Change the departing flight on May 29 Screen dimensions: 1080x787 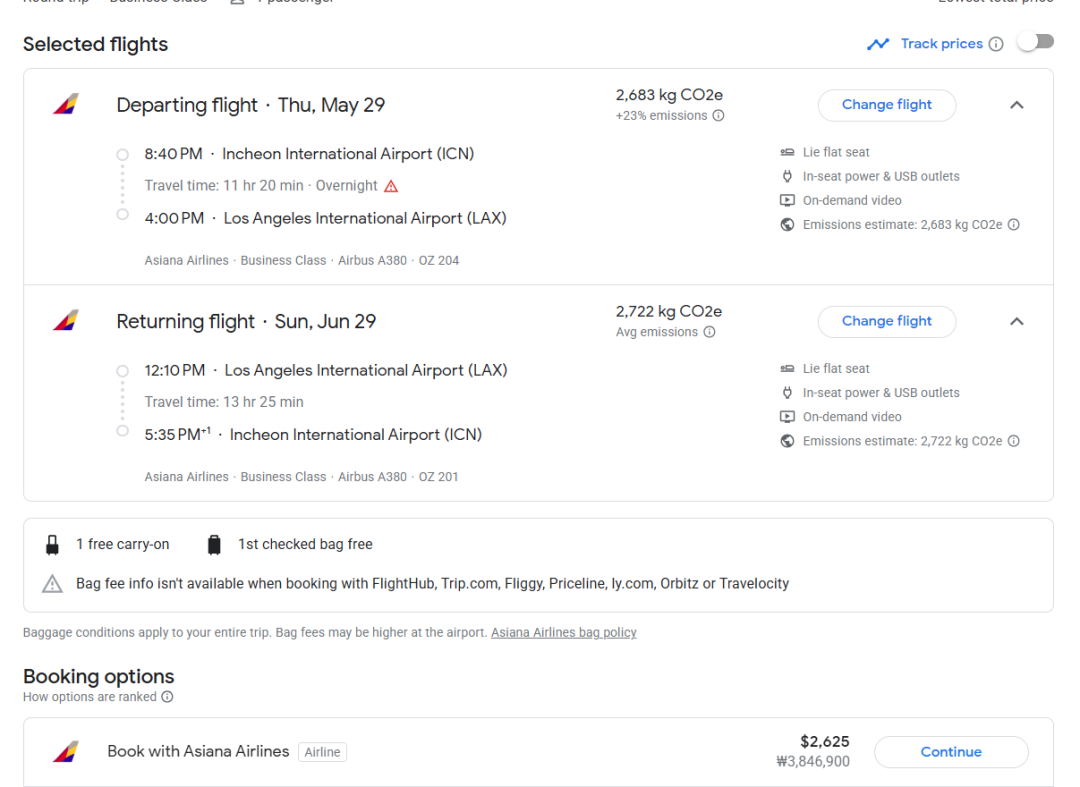pyautogui.click(x=886, y=105)
